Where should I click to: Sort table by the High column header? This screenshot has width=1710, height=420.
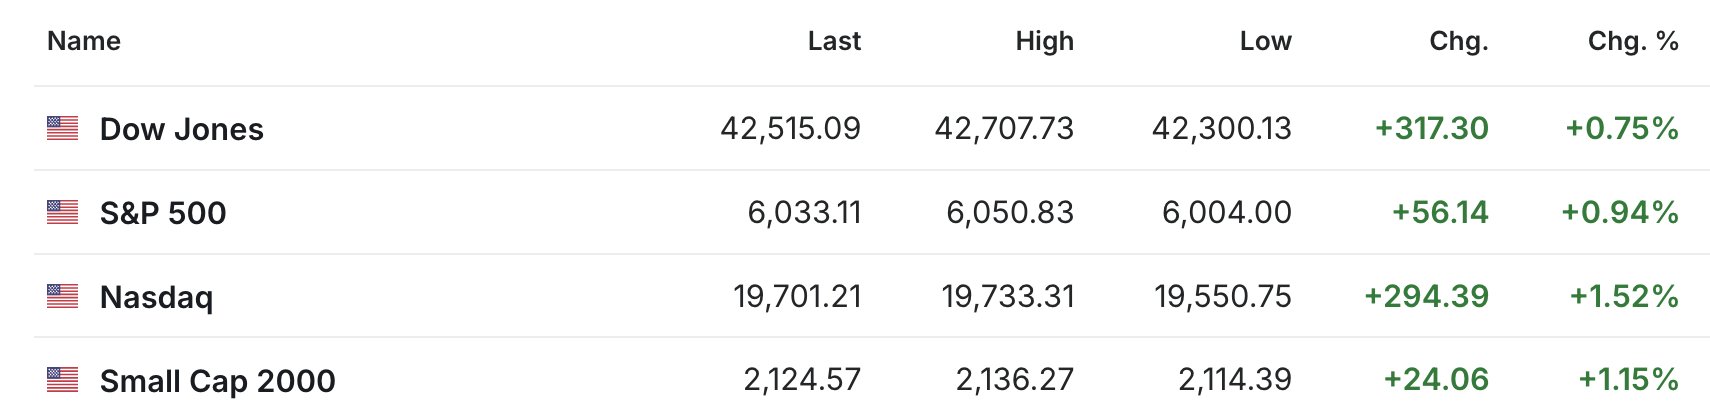1044,41
